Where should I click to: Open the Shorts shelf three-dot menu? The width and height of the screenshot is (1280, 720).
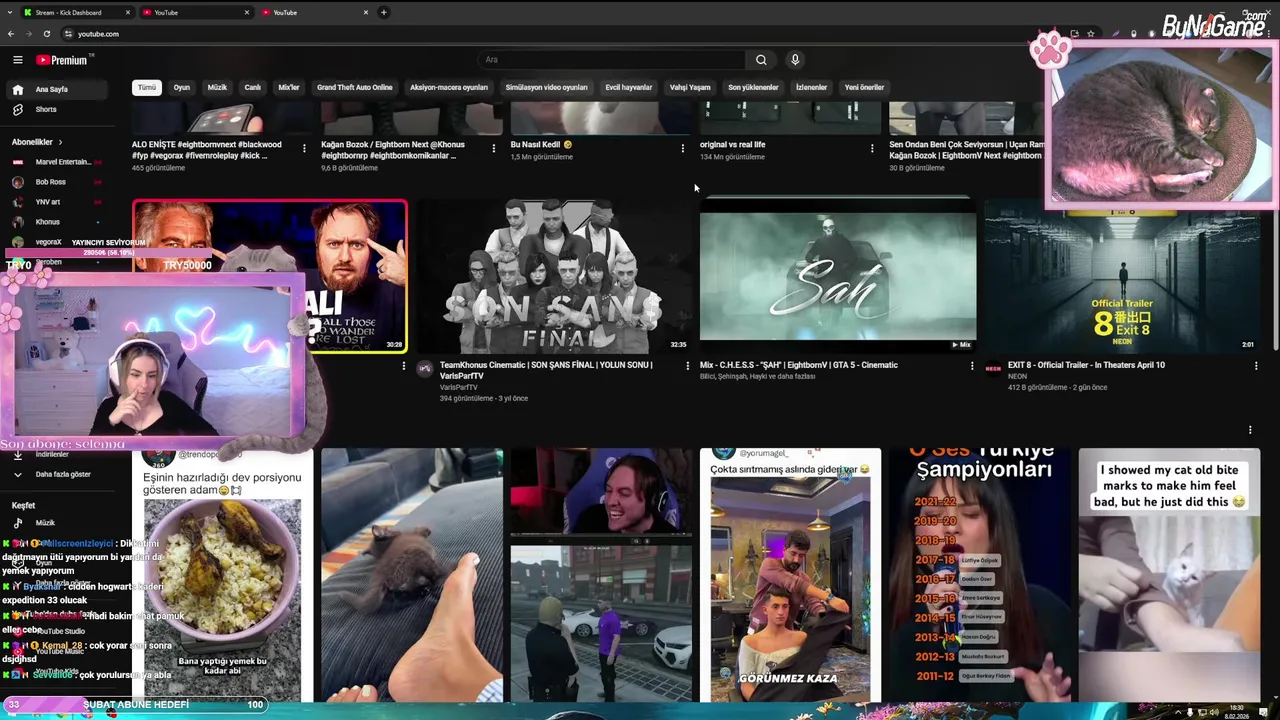pyautogui.click(x=1249, y=430)
